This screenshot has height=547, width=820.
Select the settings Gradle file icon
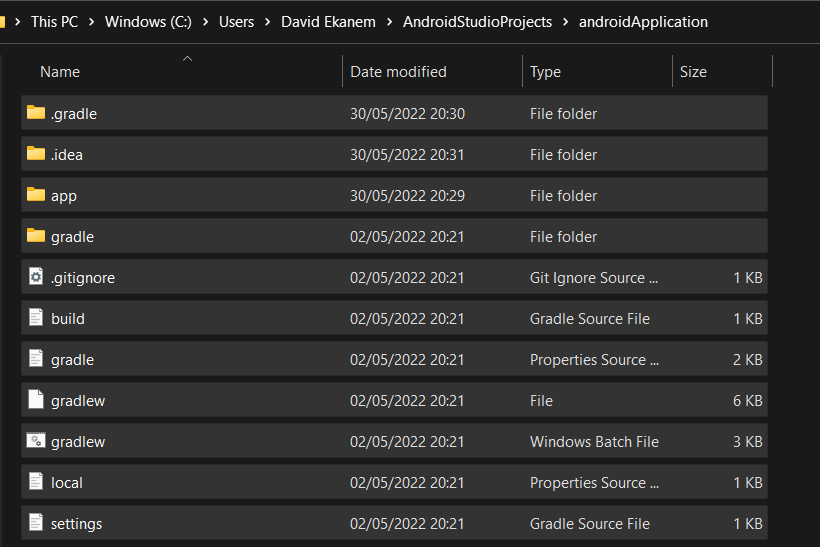point(36,522)
